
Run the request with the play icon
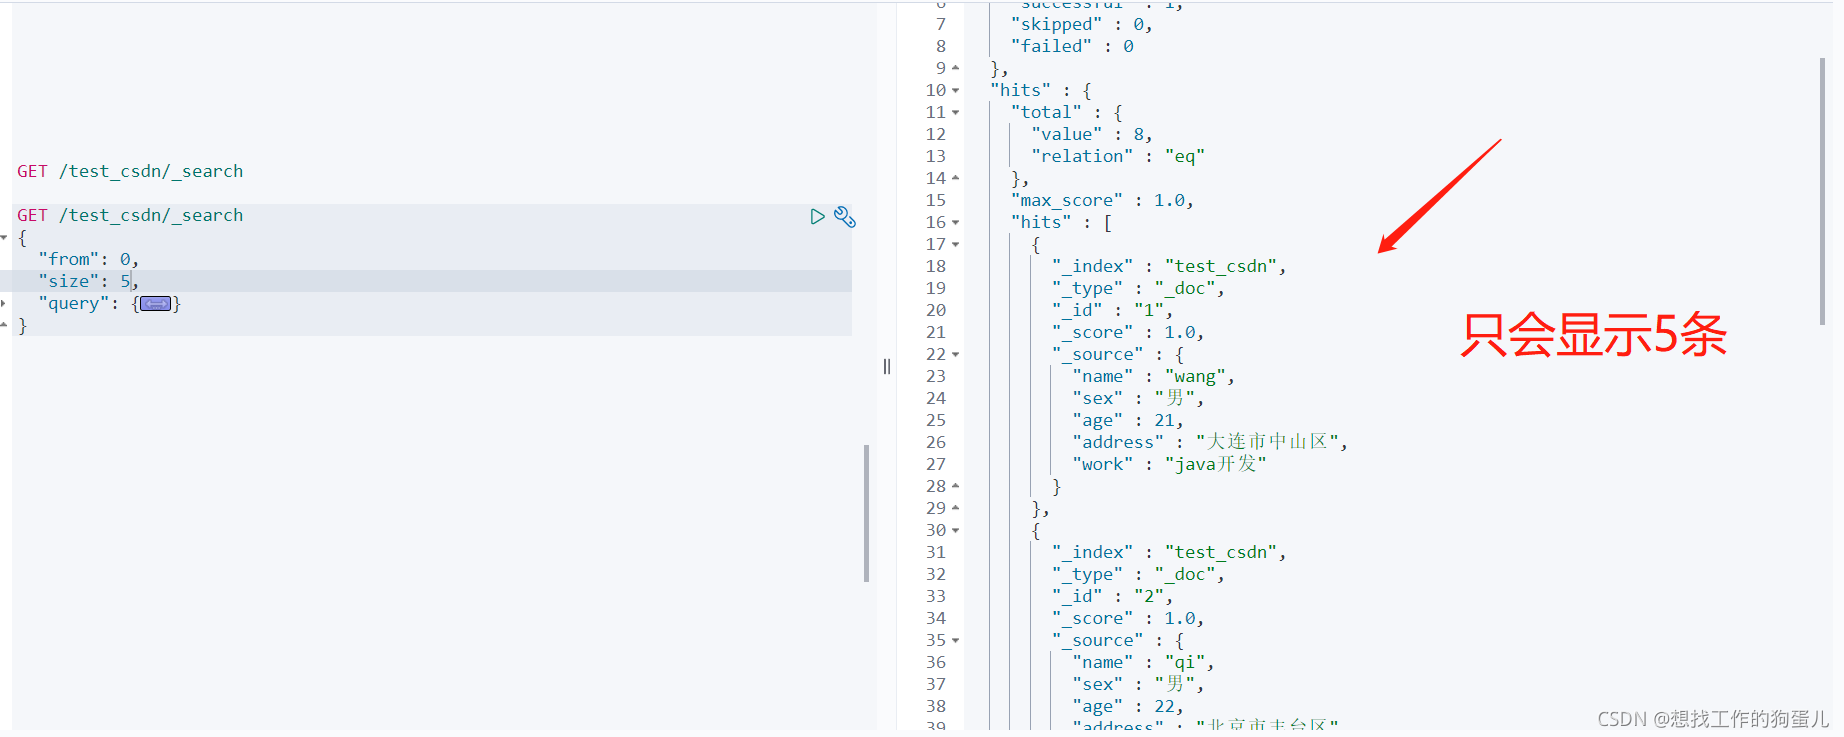(817, 216)
